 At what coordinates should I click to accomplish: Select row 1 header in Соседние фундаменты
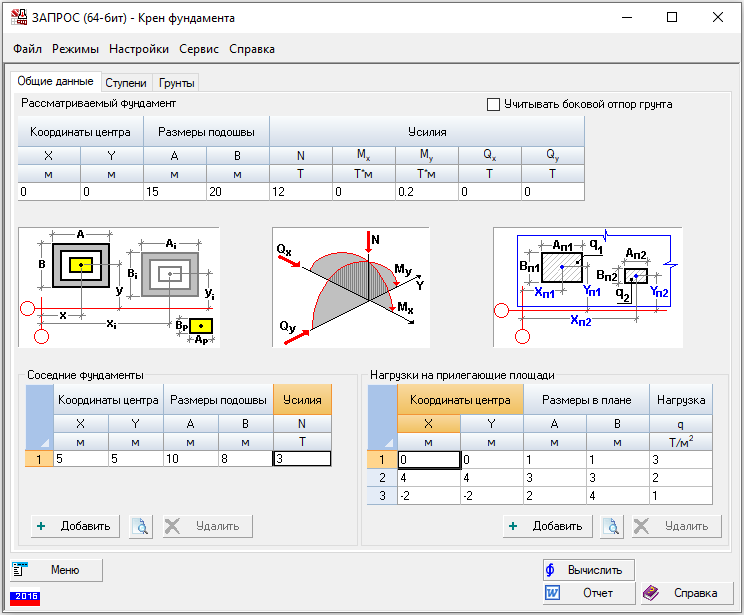tap(39, 459)
